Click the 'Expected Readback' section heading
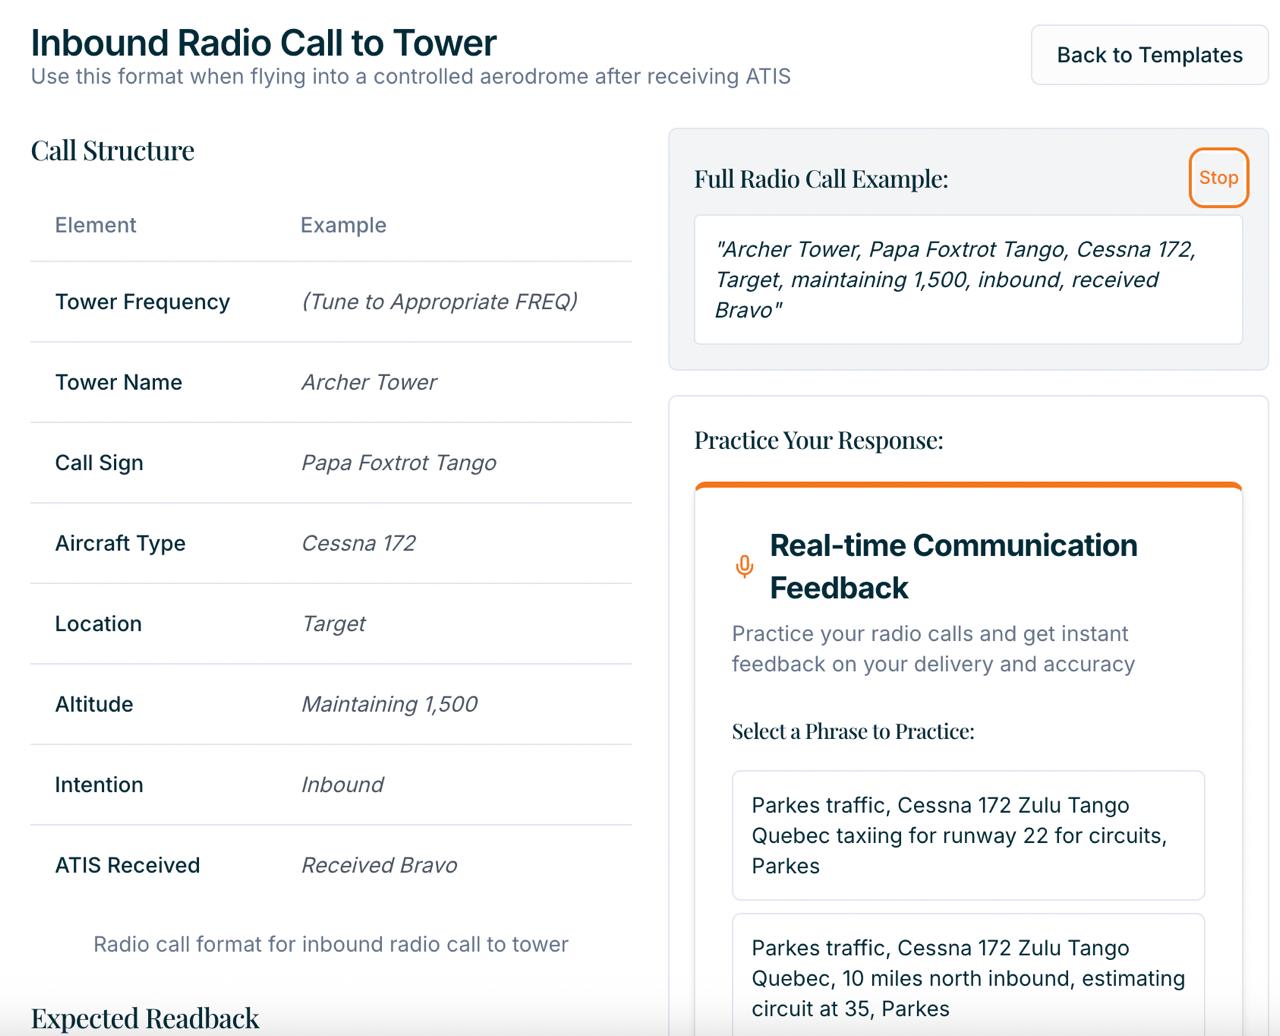Image resolution: width=1280 pixels, height=1036 pixels. coord(145,1018)
